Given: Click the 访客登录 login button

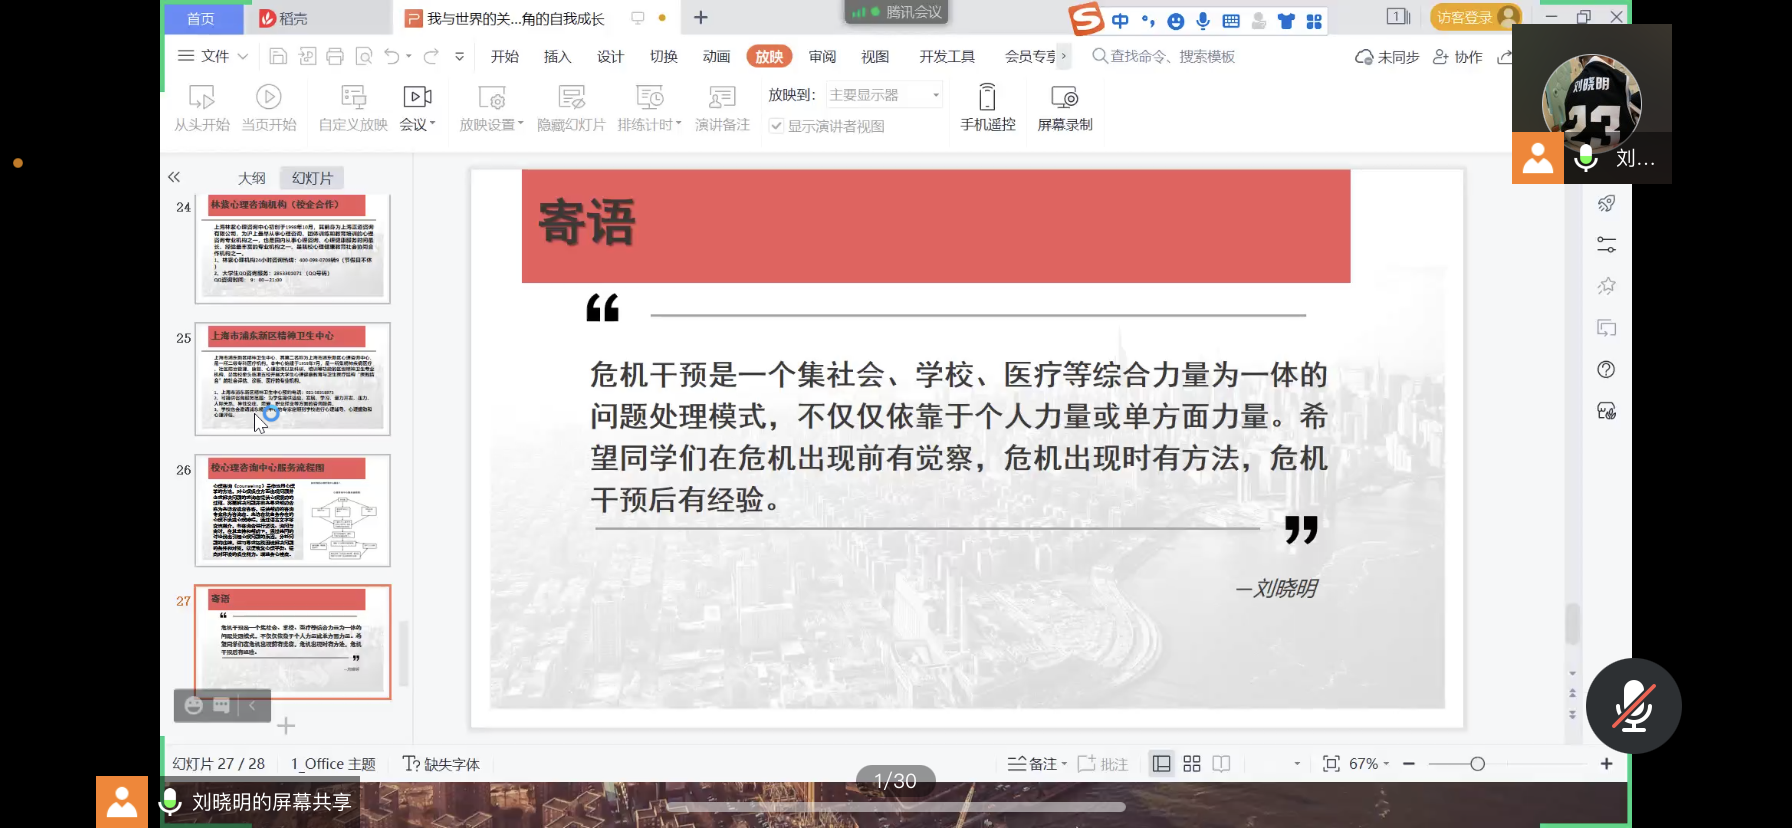Looking at the screenshot, I should pos(1465,17).
